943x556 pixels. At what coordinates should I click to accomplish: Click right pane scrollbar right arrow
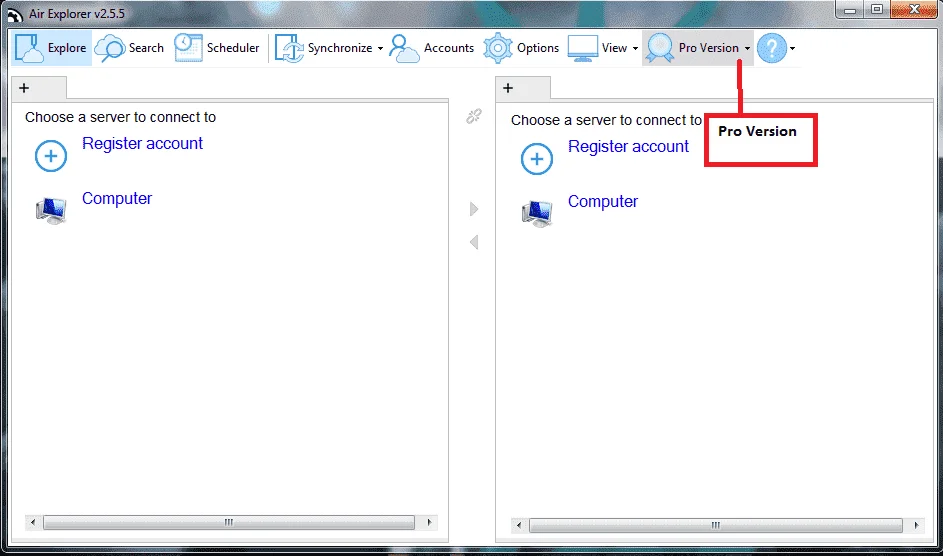click(916, 525)
